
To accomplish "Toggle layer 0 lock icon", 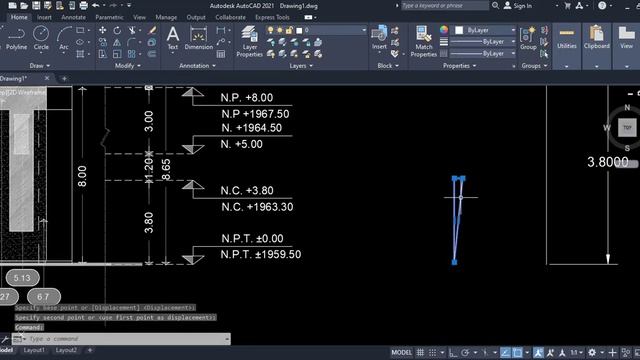I will click(x=289, y=30).
